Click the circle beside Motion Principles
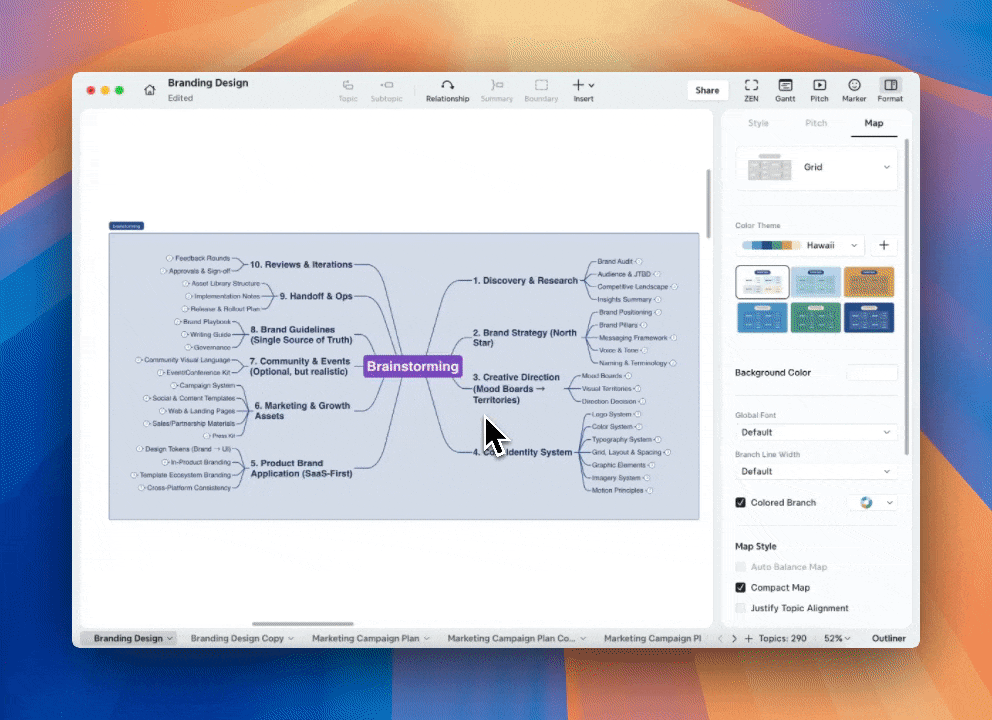The image size is (992, 720). [649, 490]
